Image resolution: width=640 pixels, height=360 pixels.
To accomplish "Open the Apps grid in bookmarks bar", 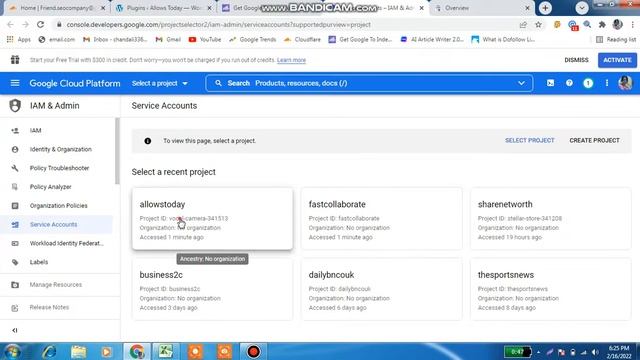I will pyautogui.click(x=19, y=40).
